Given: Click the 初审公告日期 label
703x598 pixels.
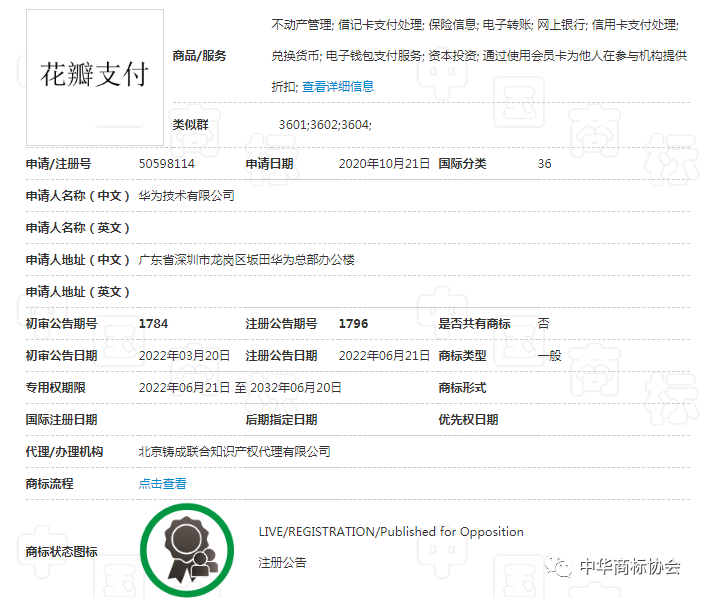Looking at the screenshot, I should pyautogui.click(x=61, y=355).
